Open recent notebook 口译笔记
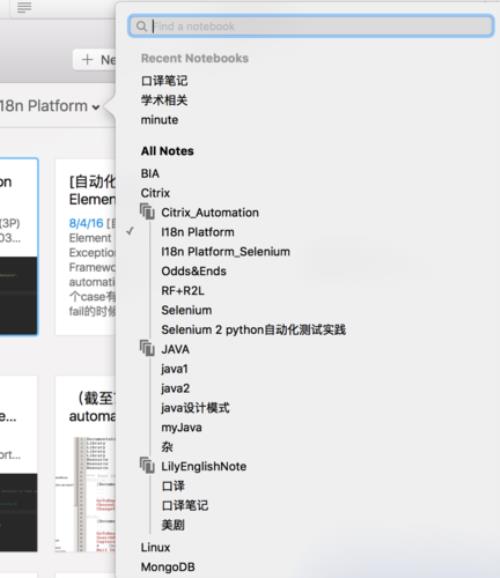The image size is (500, 578). point(164,81)
